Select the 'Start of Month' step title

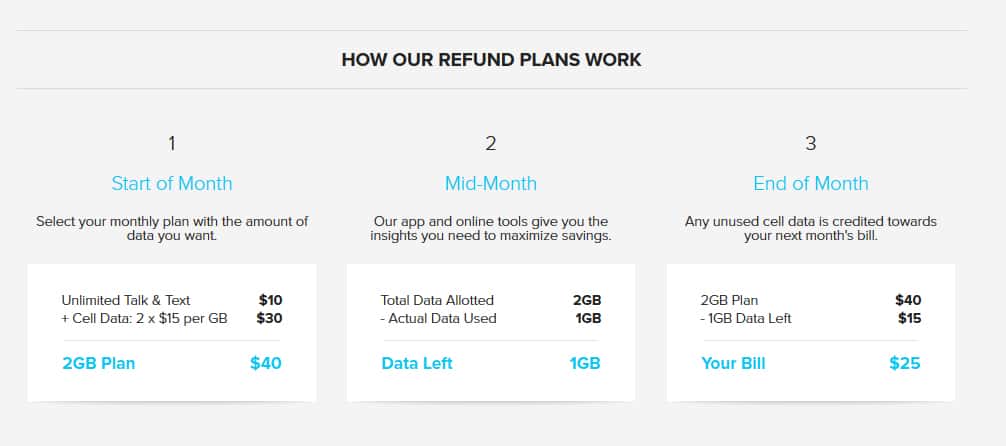[x=172, y=184]
